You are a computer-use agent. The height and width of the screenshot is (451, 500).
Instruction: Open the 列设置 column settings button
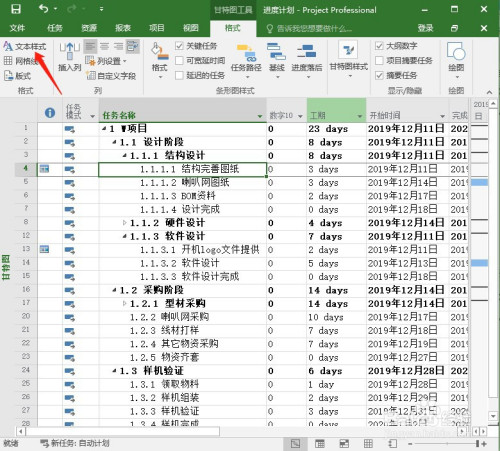coord(106,61)
